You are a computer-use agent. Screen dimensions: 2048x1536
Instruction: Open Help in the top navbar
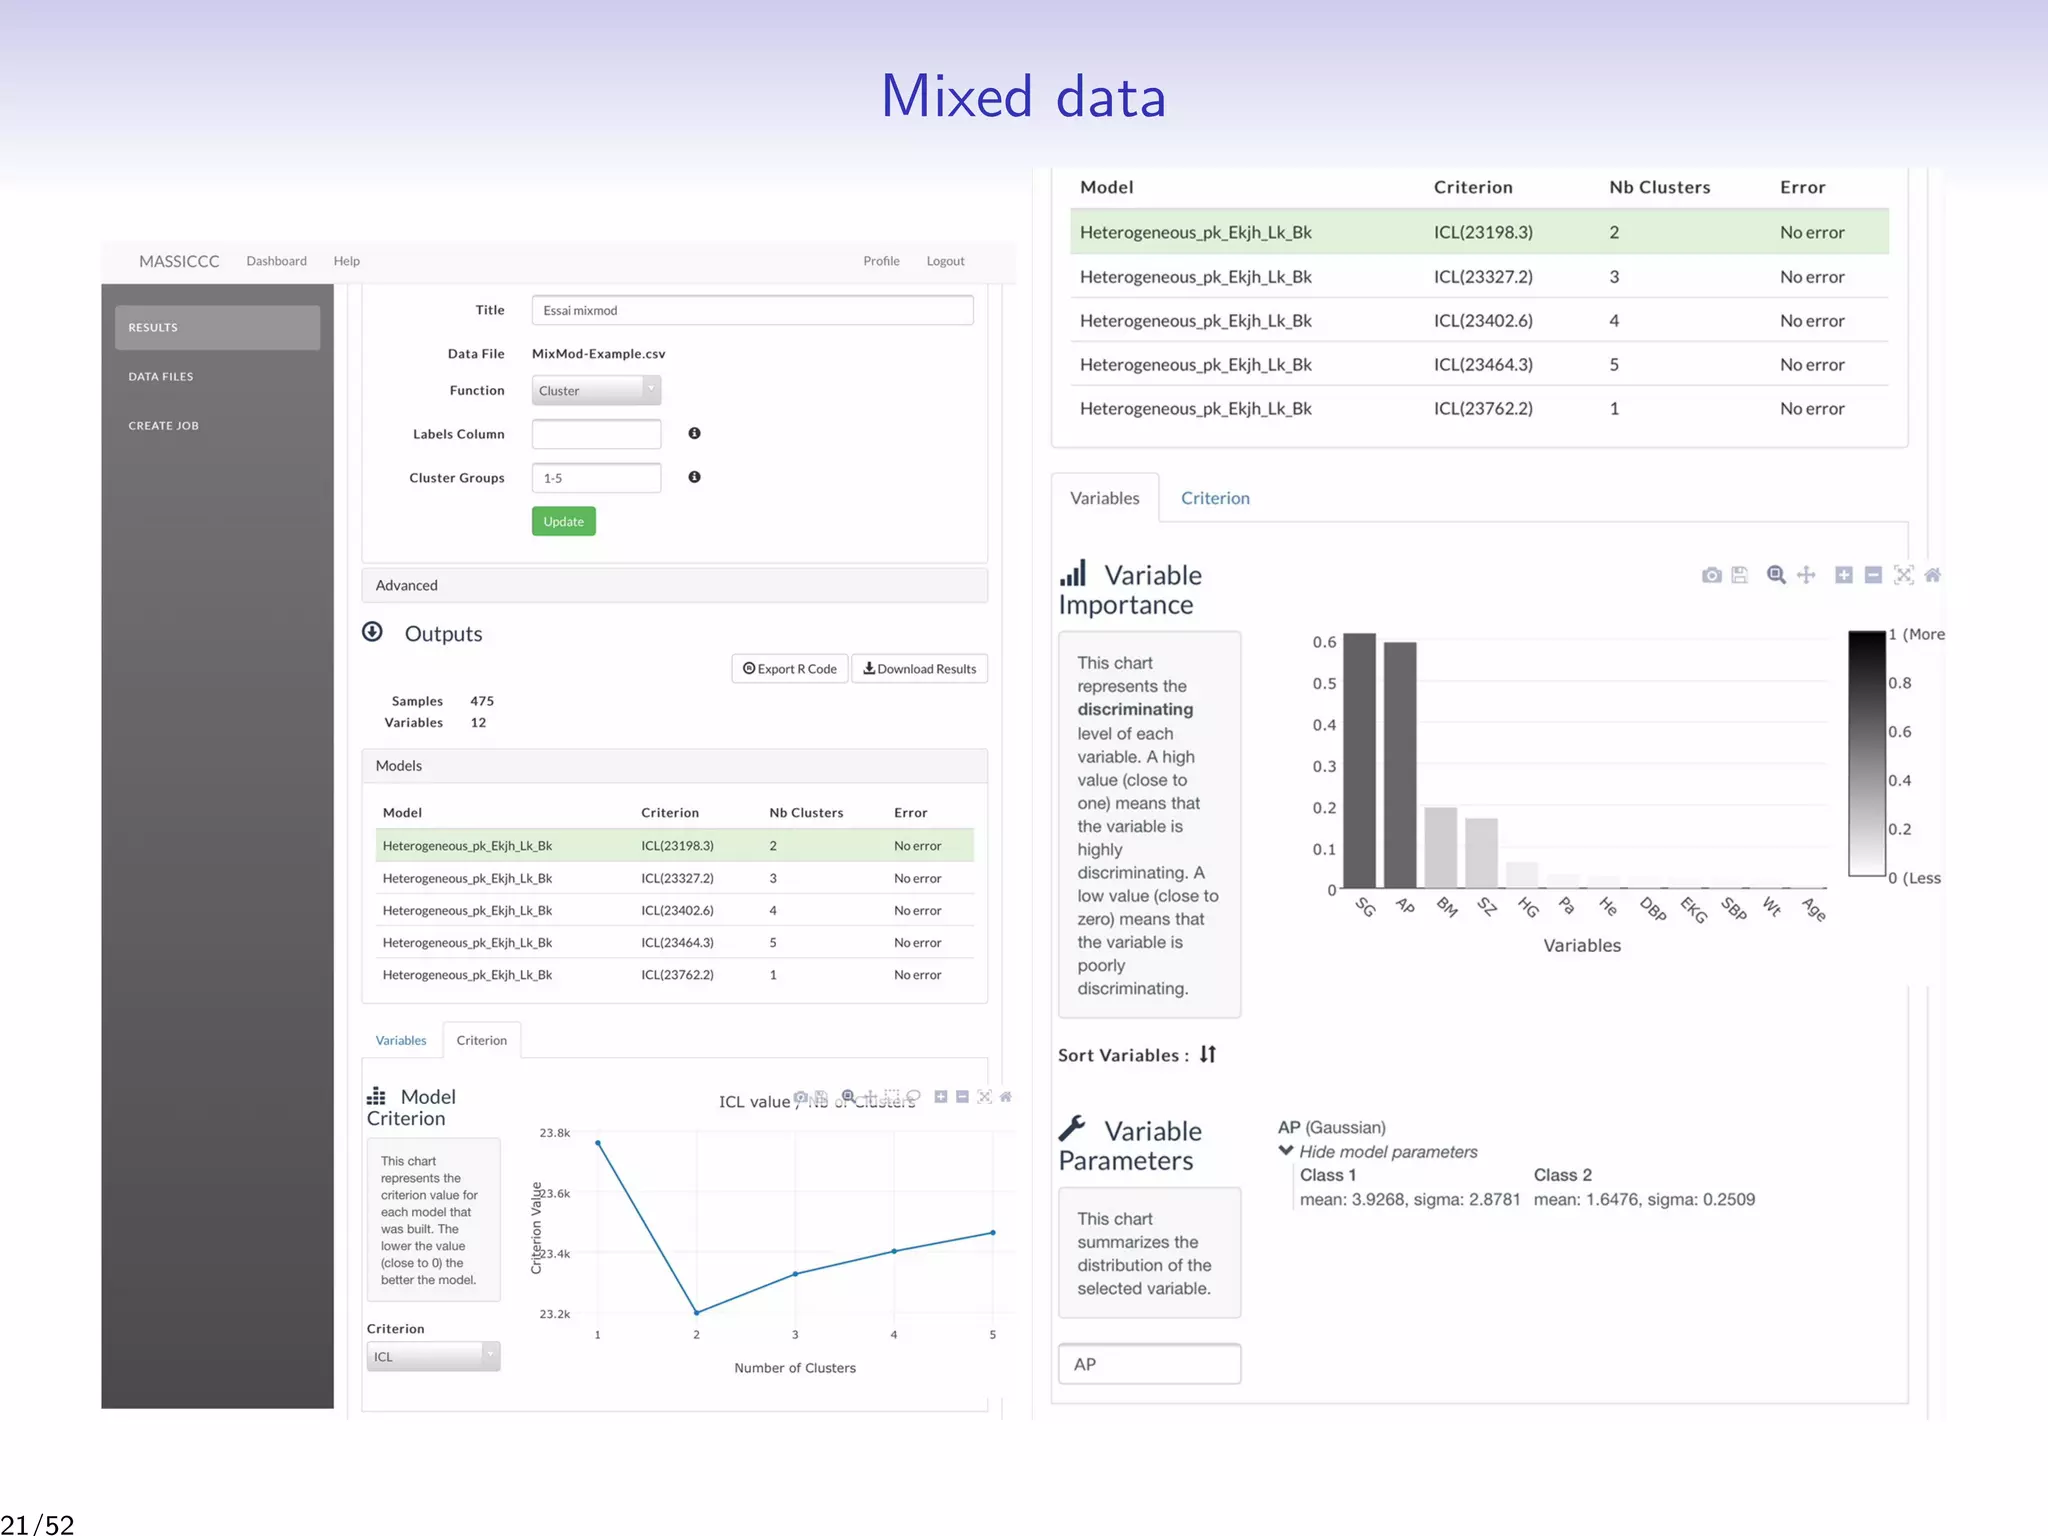point(346,261)
